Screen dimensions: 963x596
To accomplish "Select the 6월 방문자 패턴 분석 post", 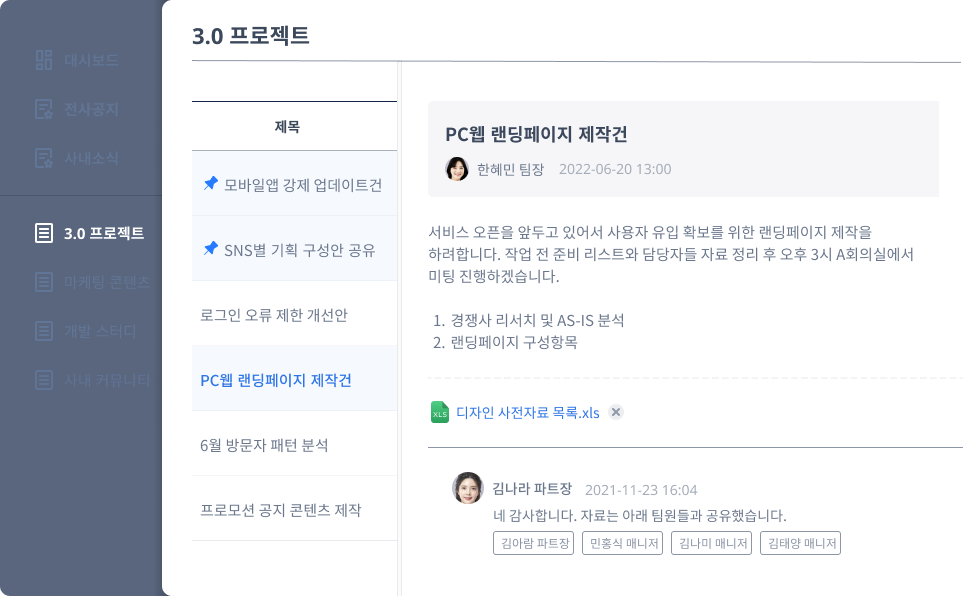I will (264, 445).
